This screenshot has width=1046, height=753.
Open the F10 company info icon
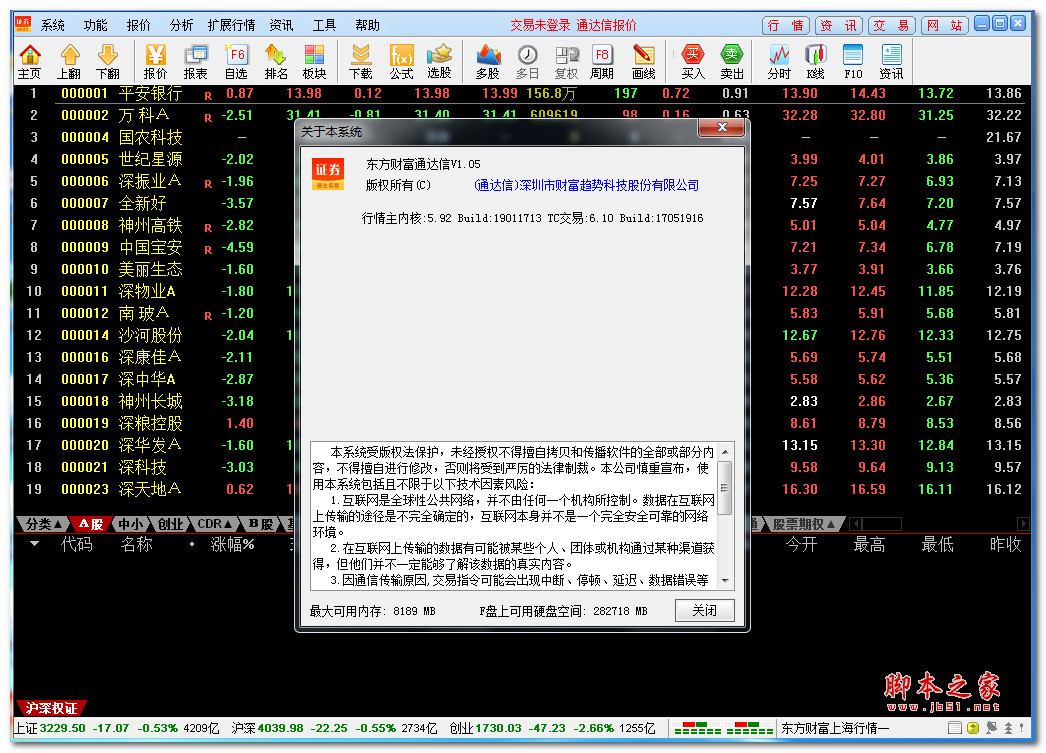(x=853, y=61)
